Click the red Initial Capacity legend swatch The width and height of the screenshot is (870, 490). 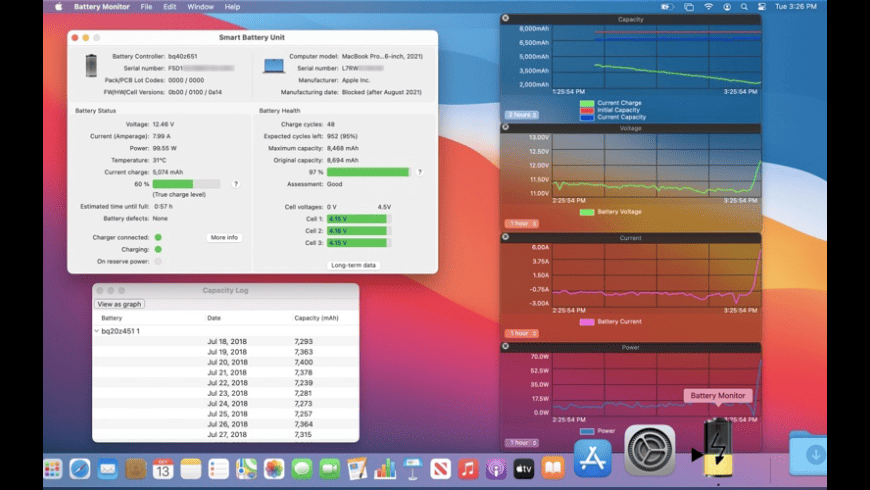coord(587,110)
